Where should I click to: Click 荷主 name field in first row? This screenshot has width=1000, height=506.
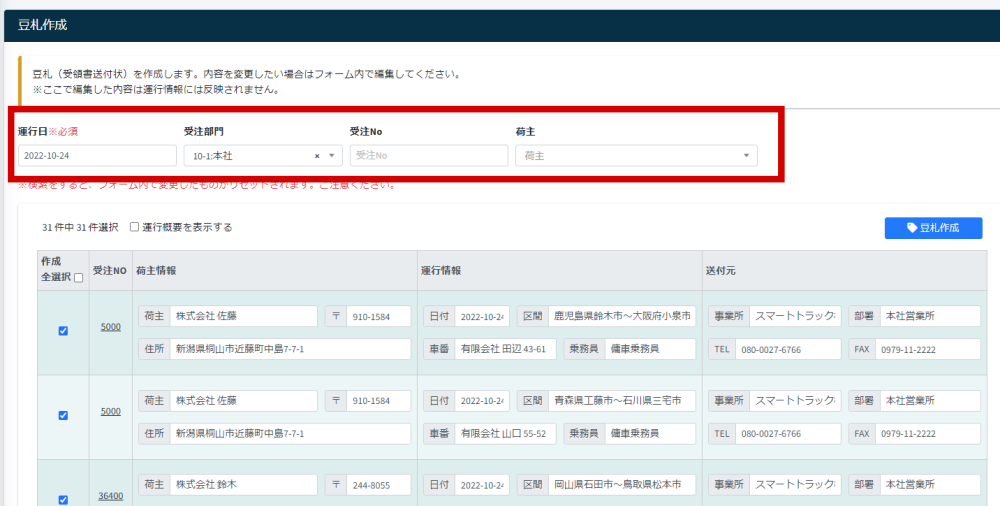243,316
